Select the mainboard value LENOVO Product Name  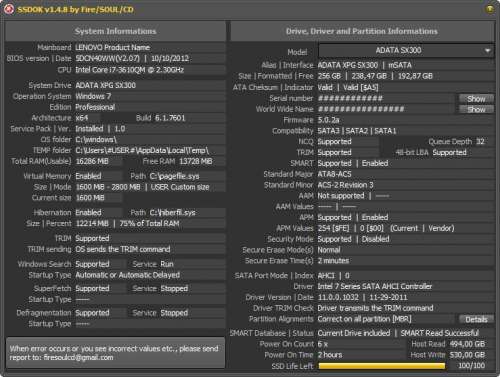pyautogui.click(x=113, y=47)
